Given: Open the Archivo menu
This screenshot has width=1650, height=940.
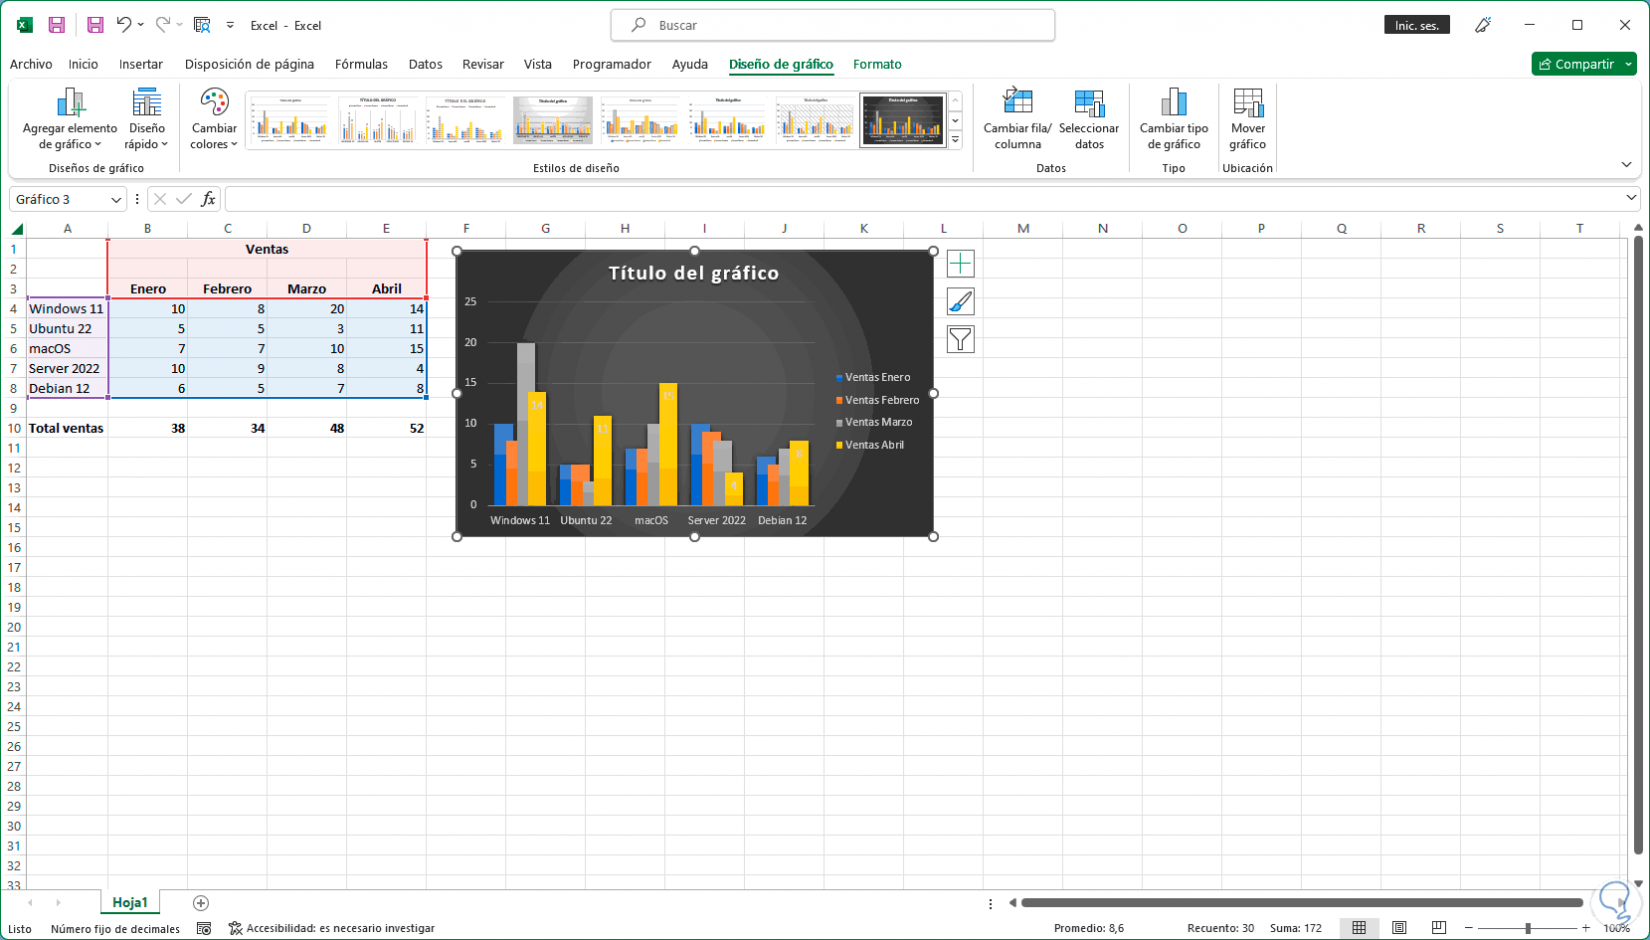Looking at the screenshot, I should [31, 64].
